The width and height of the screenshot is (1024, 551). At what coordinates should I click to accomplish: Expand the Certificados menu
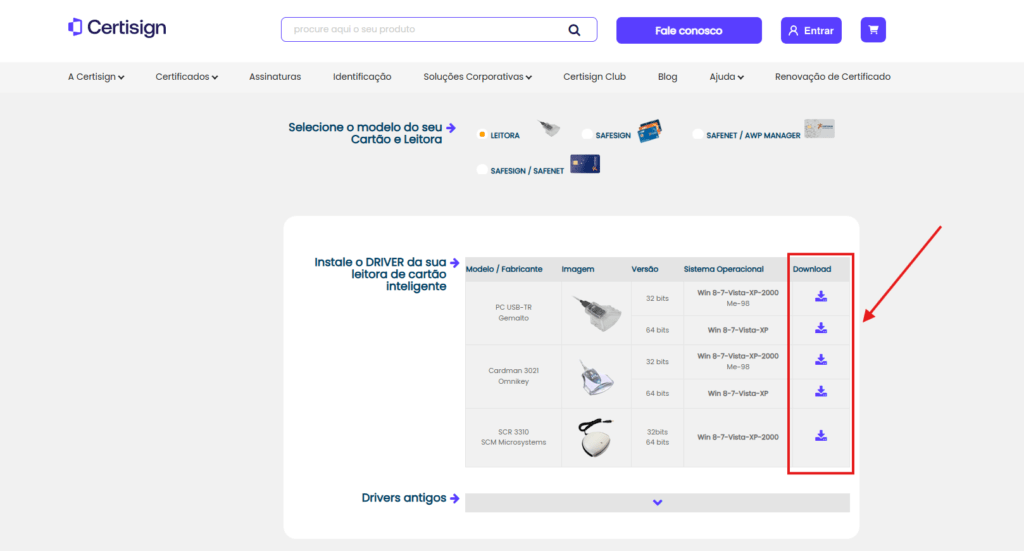point(187,77)
